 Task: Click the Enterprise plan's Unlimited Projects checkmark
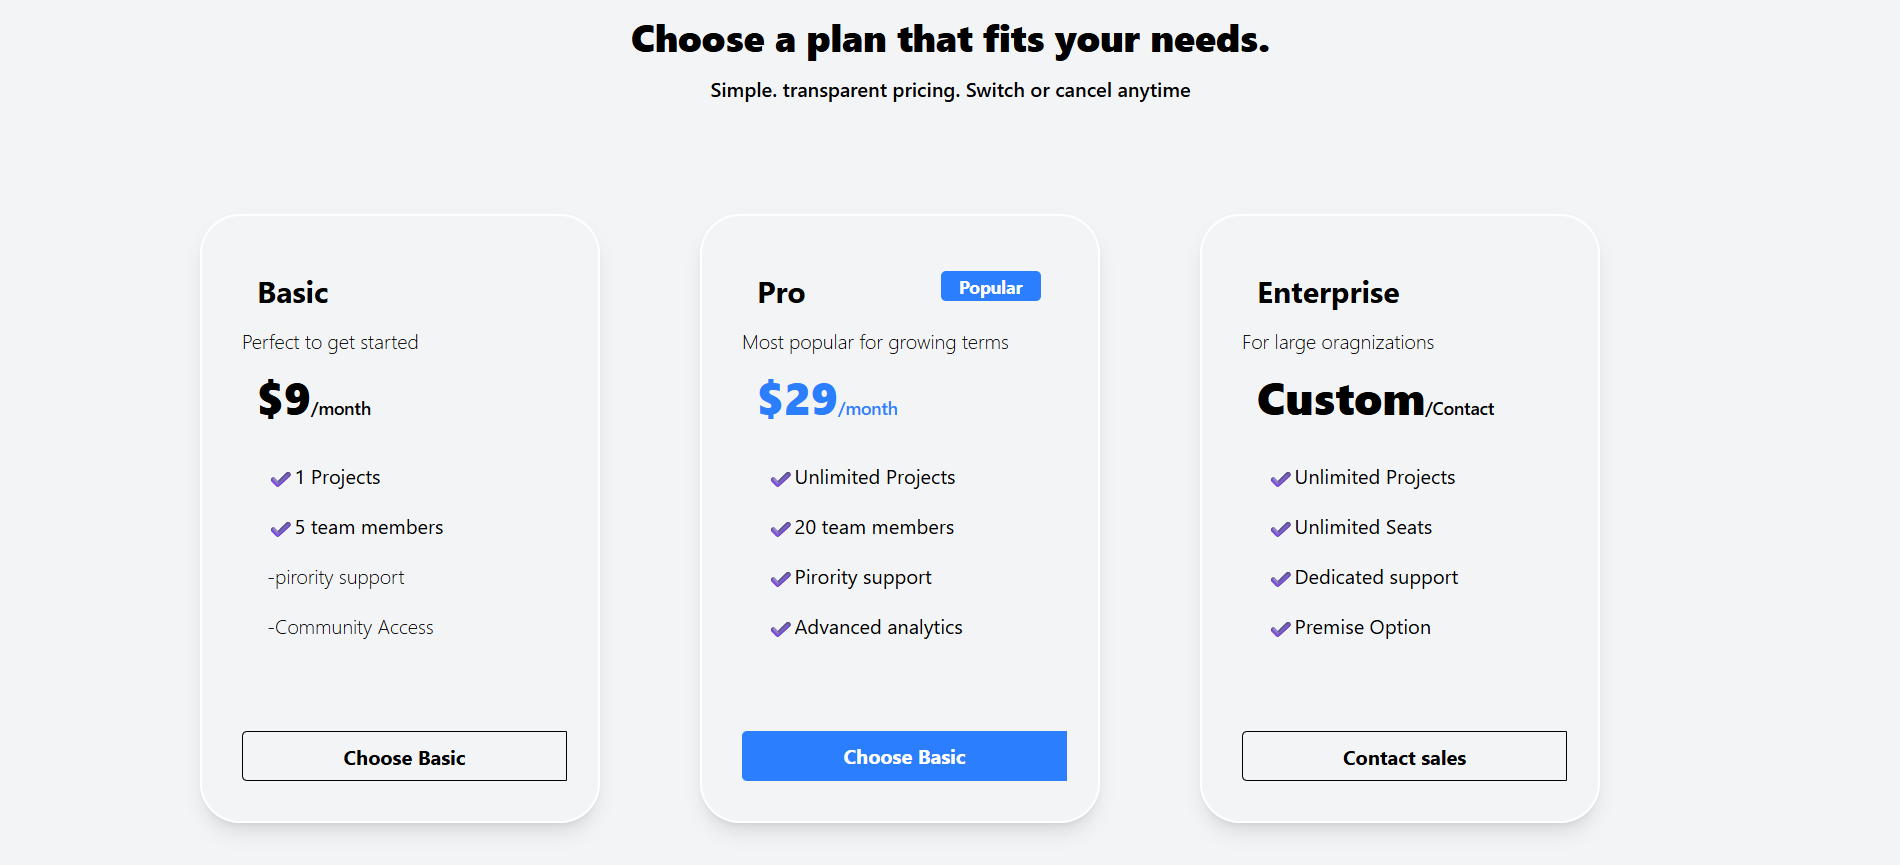1280,479
